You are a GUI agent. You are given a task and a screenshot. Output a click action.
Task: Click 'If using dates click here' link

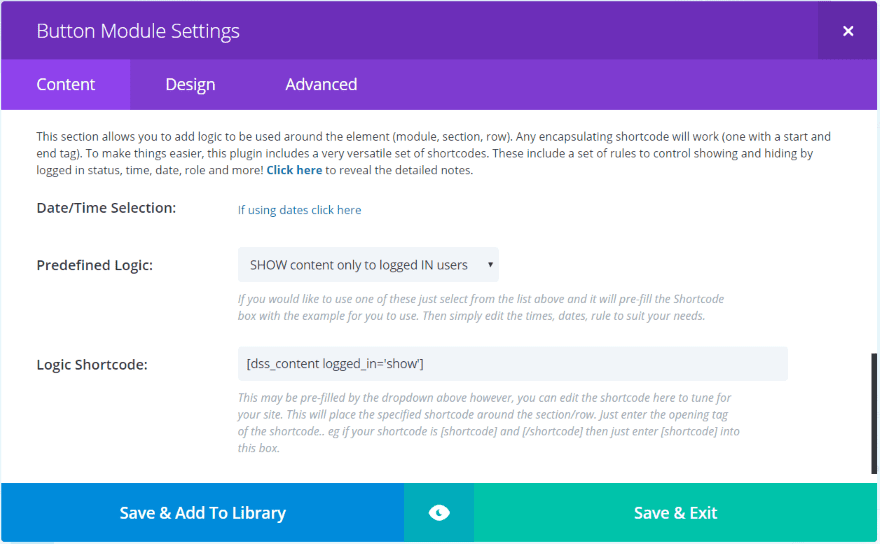299,210
